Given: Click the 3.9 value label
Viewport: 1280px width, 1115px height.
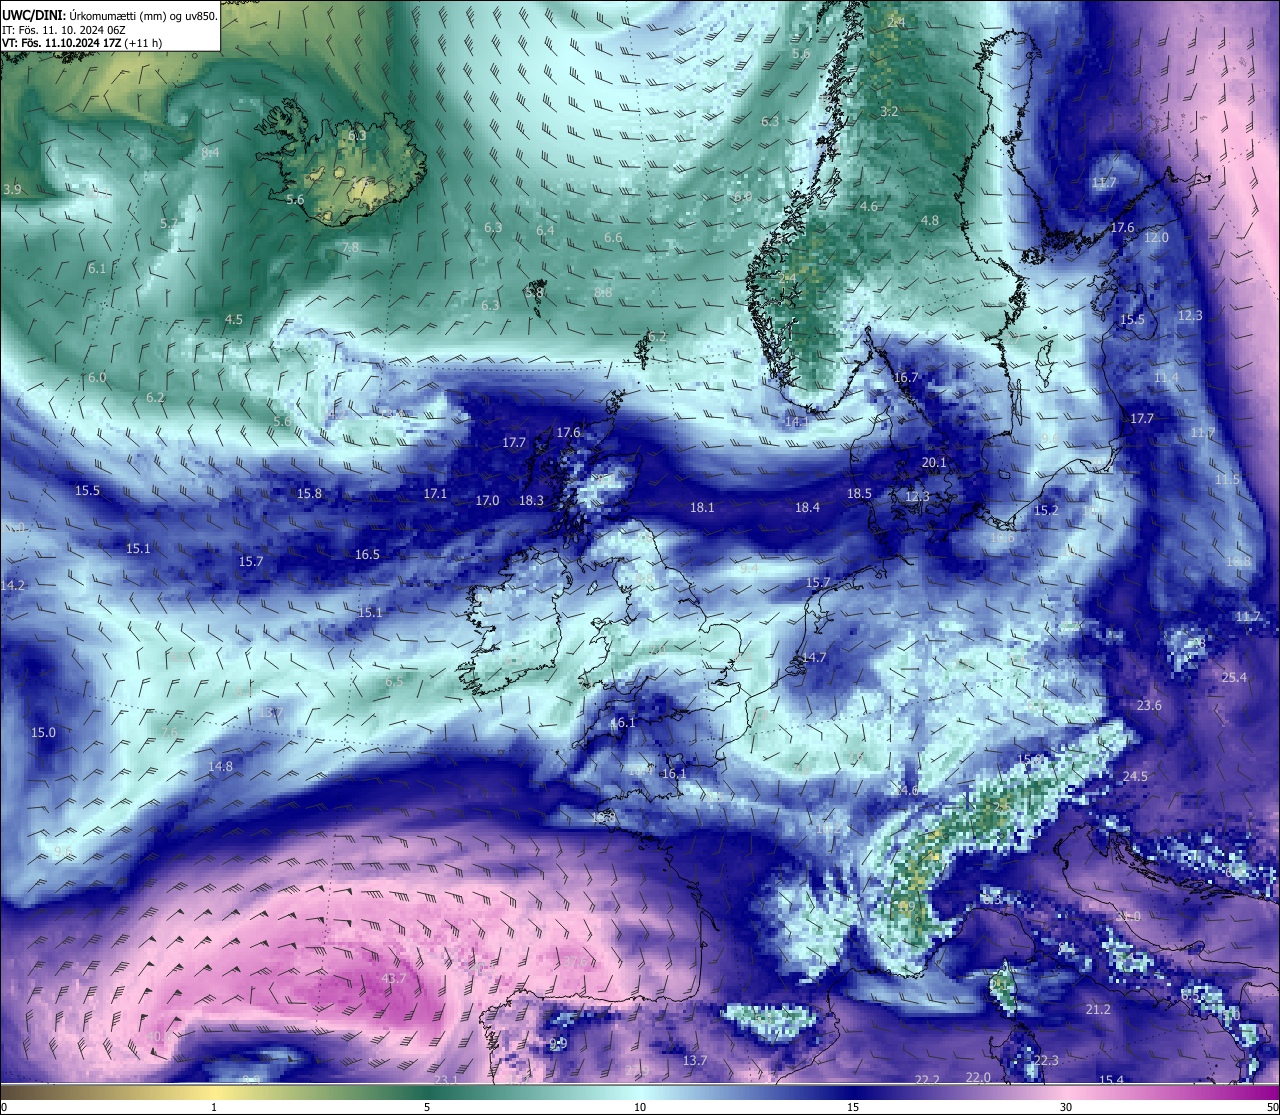Looking at the screenshot, I should coord(12,189).
